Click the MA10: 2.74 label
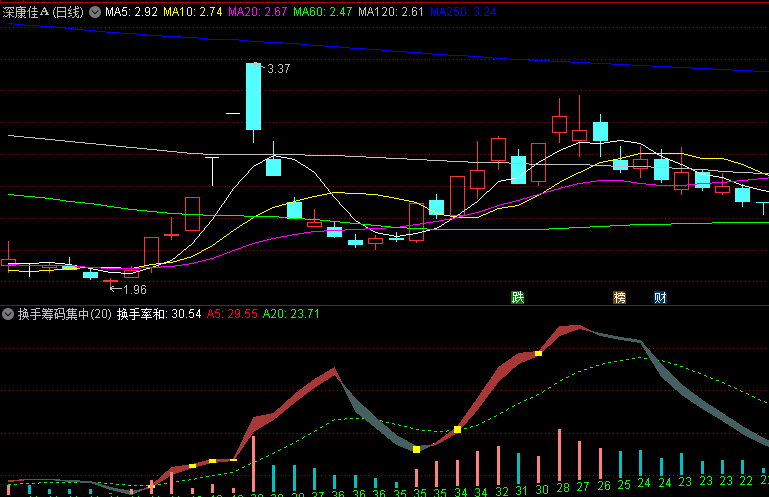 [x=193, y=12]
